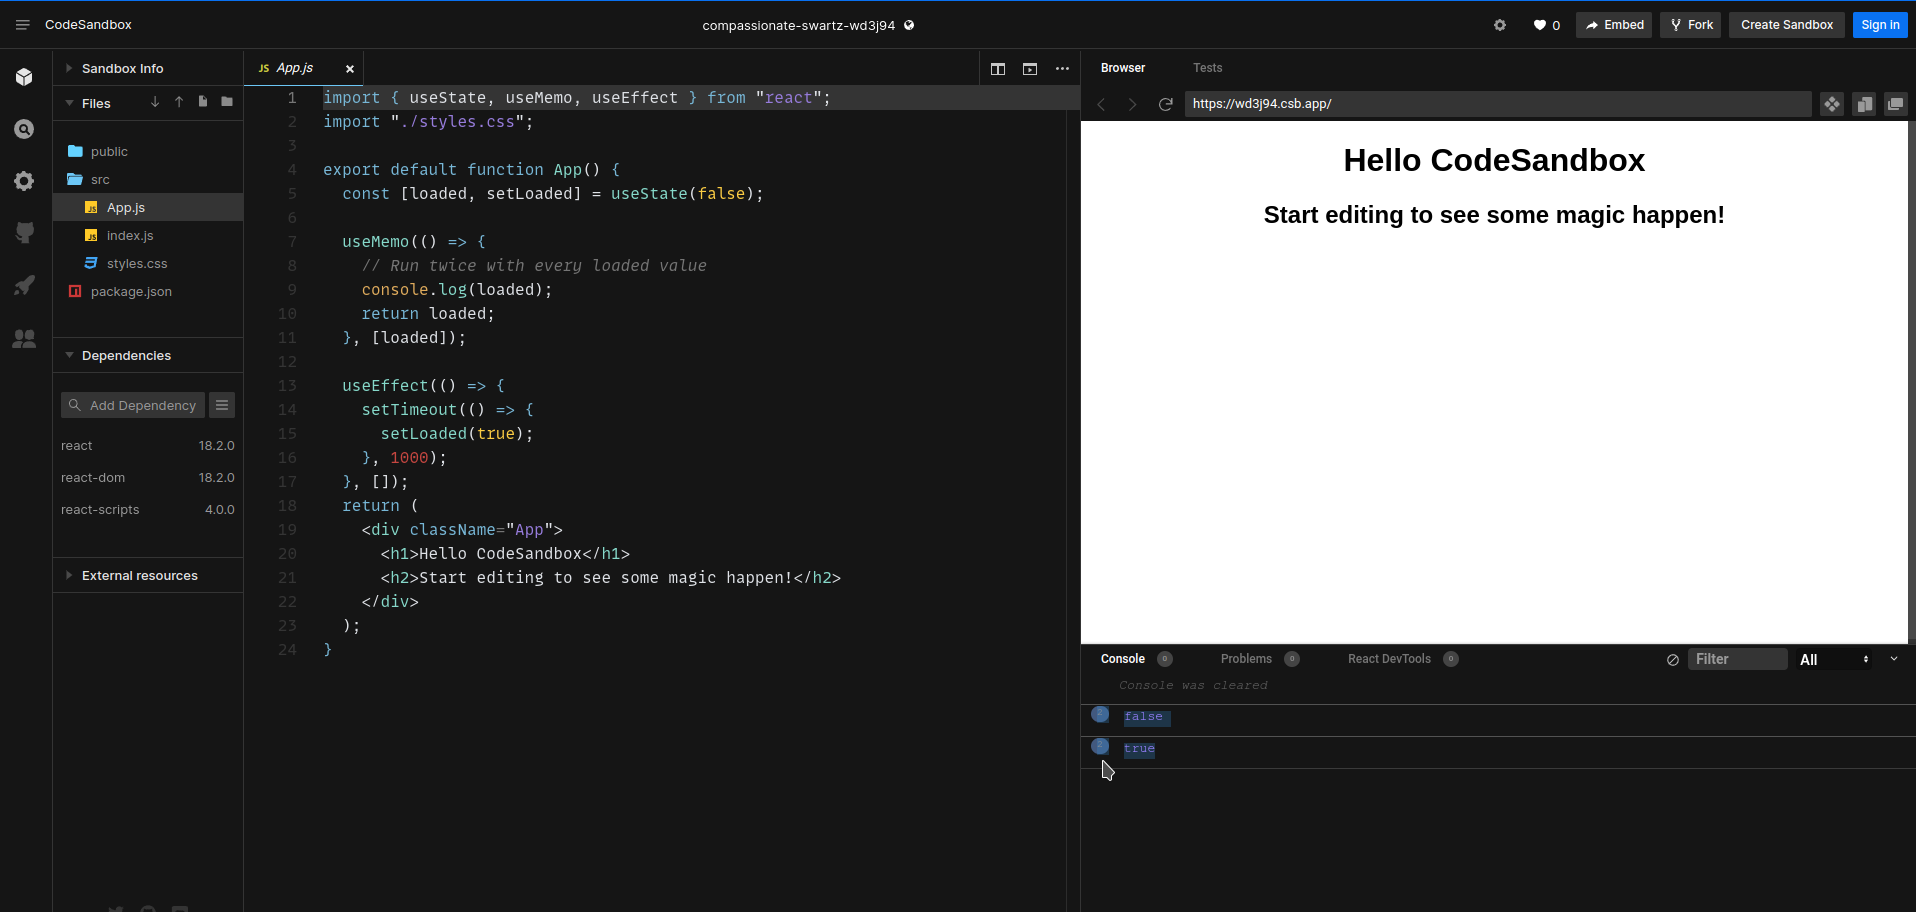Open index.js in the file tree
This screenshot has height=912, width=1916.
click(148, 235)
